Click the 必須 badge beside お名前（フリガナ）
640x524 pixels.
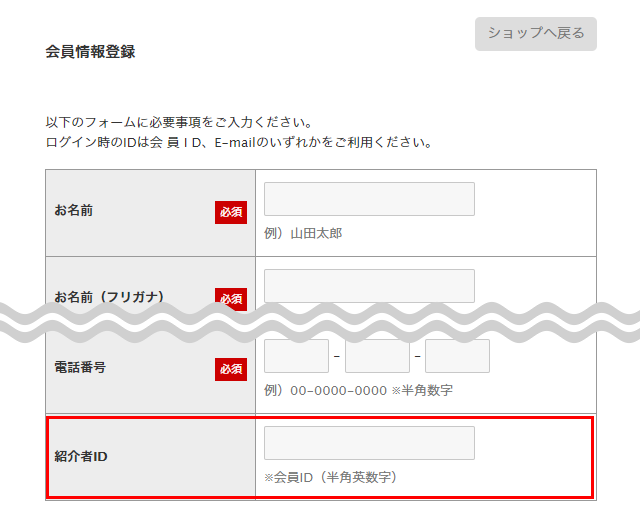[x=231, y=297]
